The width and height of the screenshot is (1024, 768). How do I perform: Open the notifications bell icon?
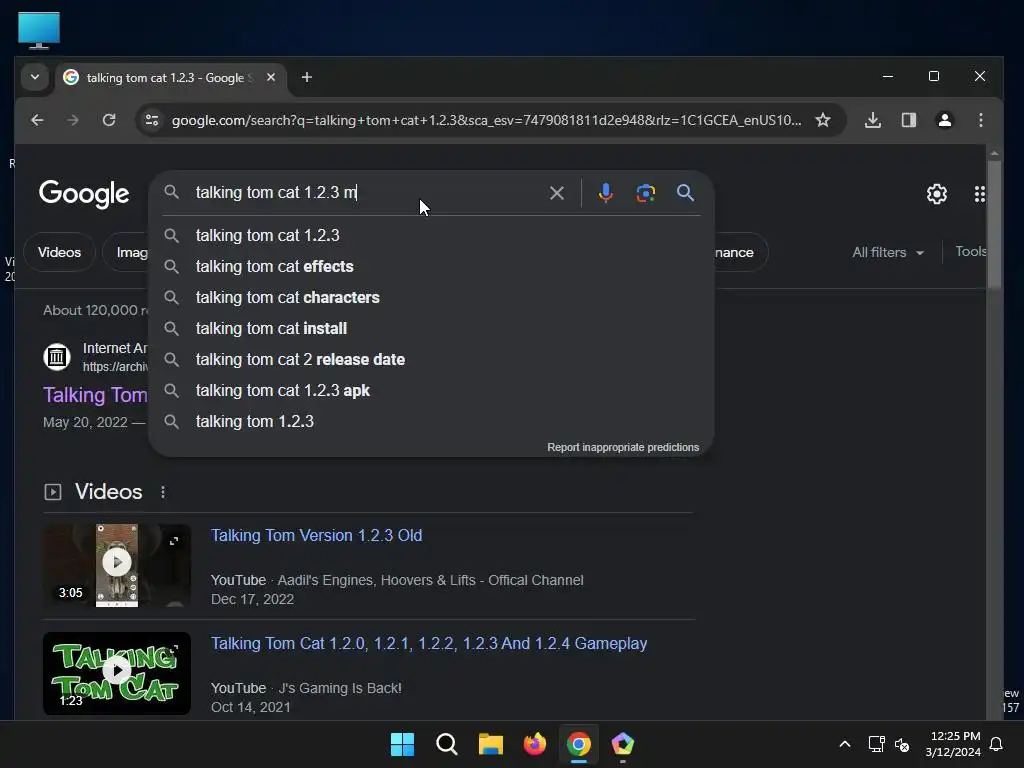pos(997,744)
